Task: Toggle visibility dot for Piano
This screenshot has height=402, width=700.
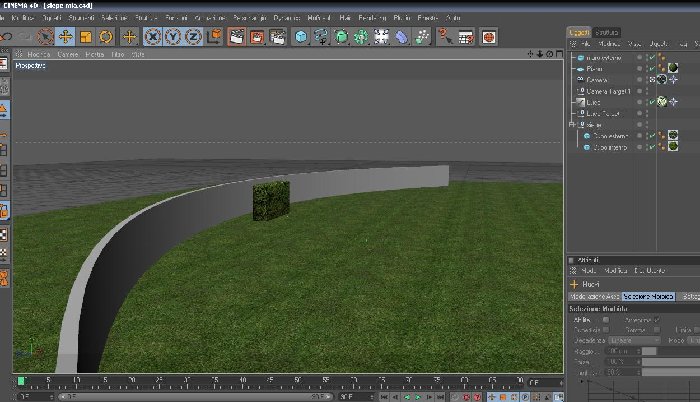Action: [x=639, y=69]
